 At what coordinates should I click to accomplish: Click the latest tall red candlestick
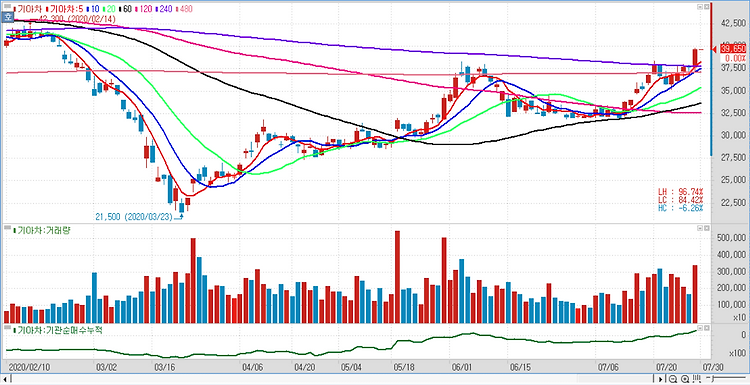695,57
